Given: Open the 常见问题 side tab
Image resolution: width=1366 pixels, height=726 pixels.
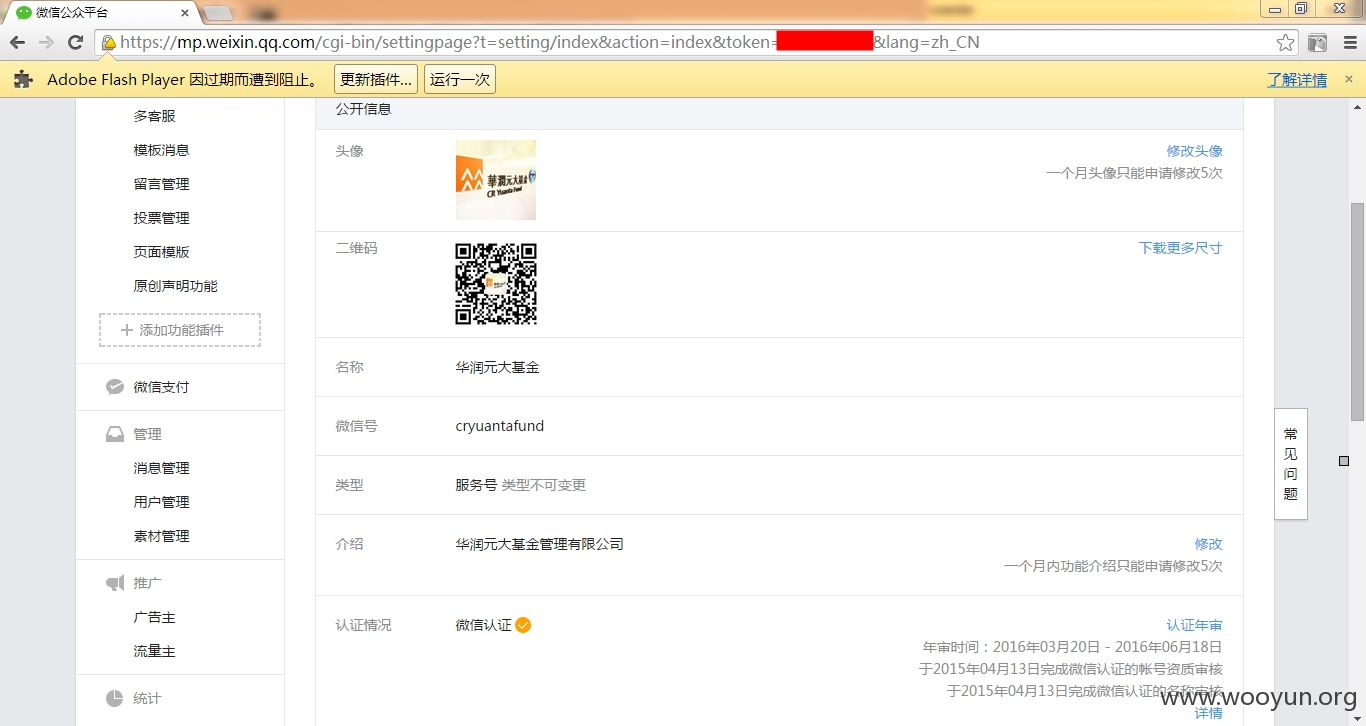Looking at the screenshot, I should 1290,464.
